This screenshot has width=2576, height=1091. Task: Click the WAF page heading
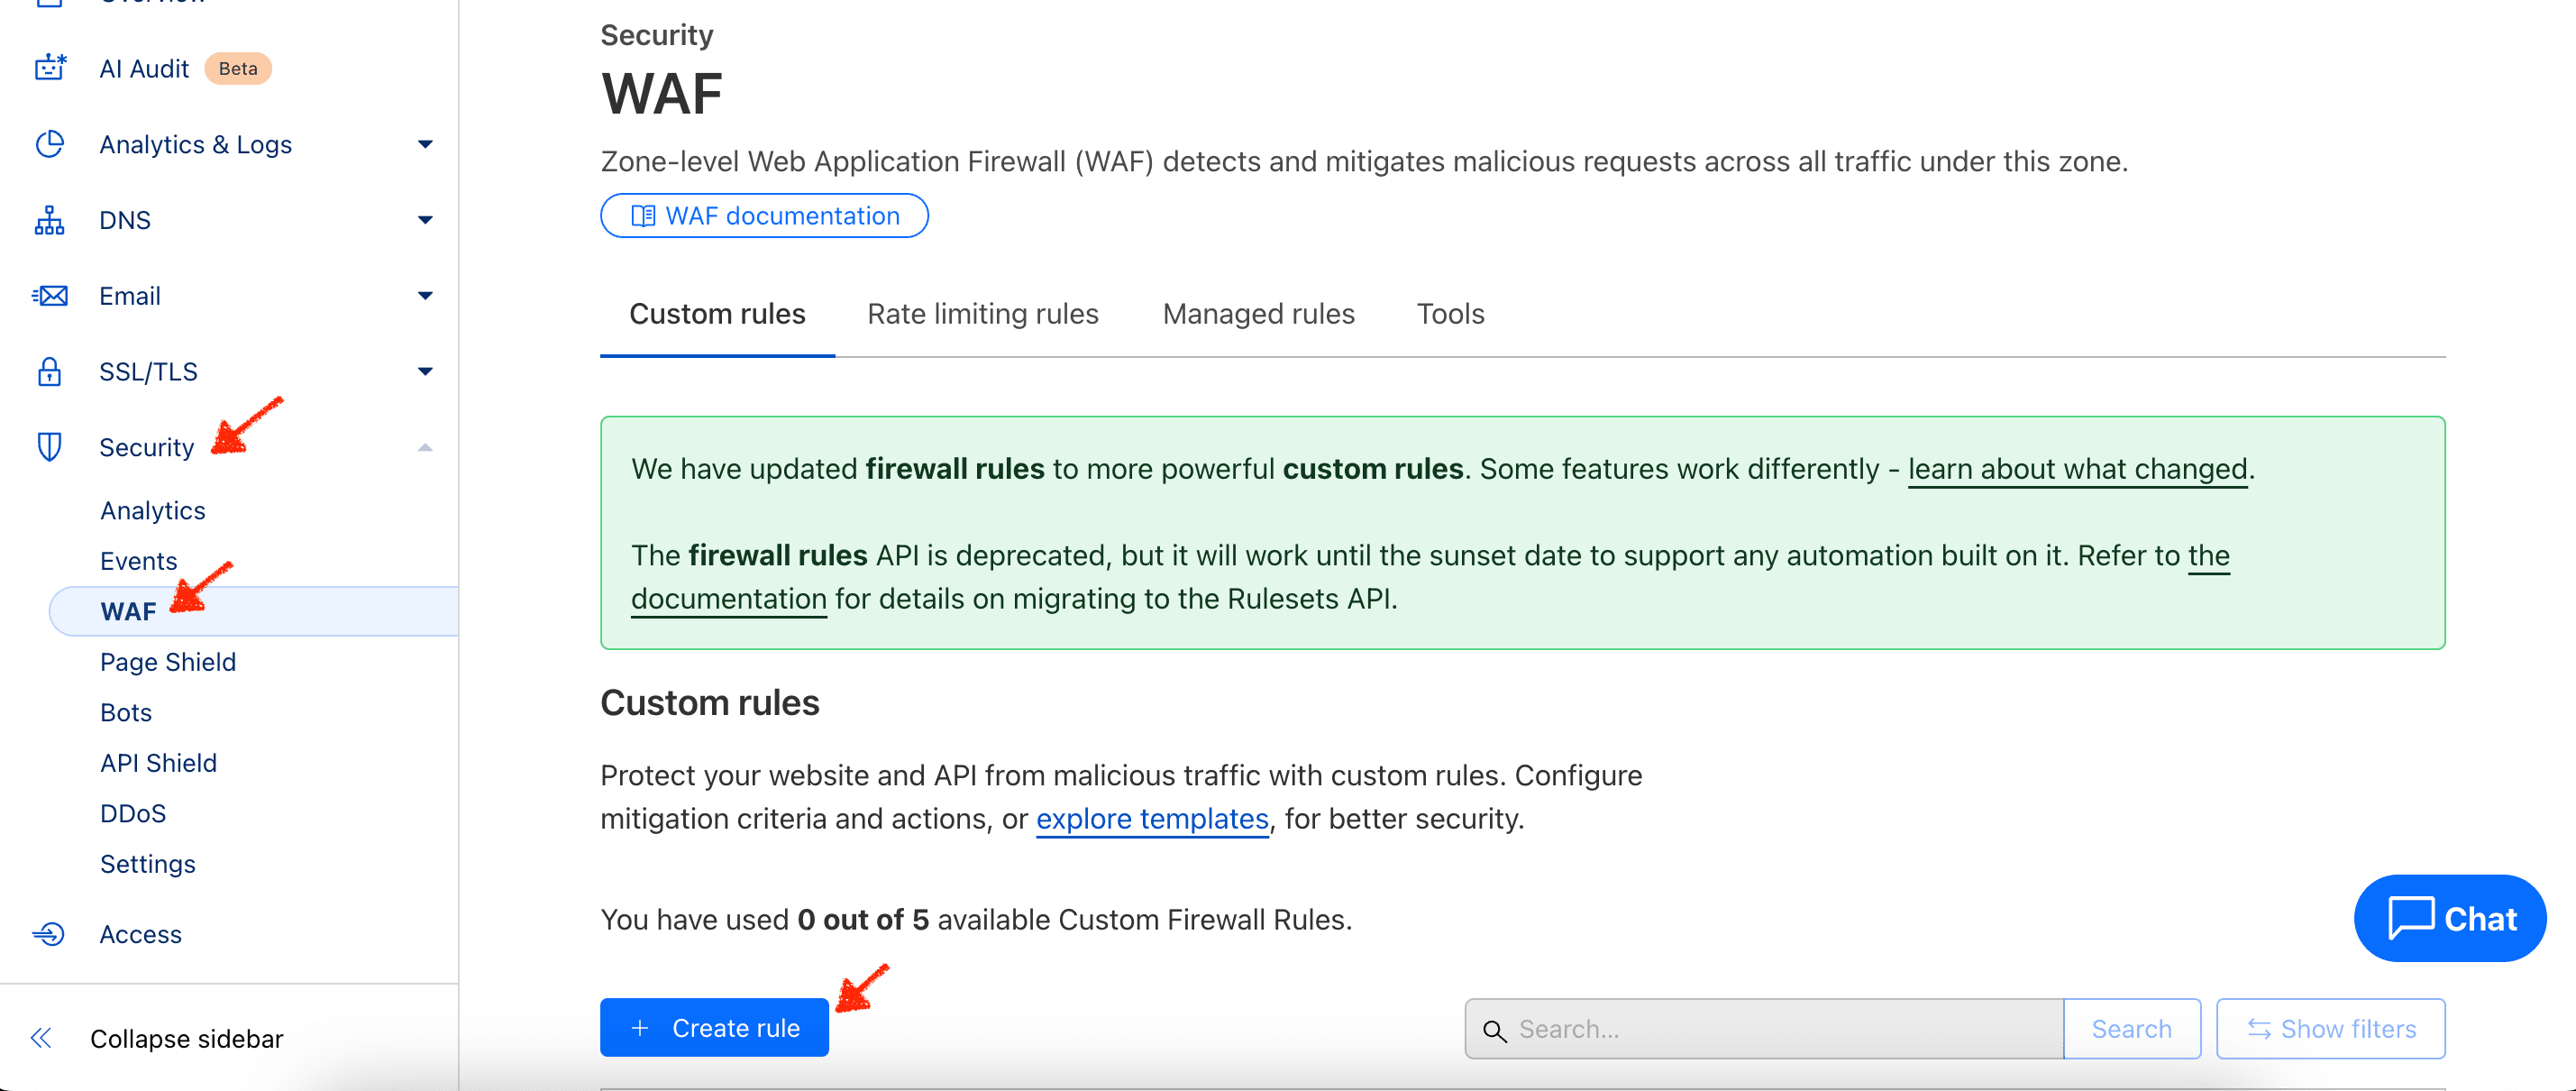[662, 94]
